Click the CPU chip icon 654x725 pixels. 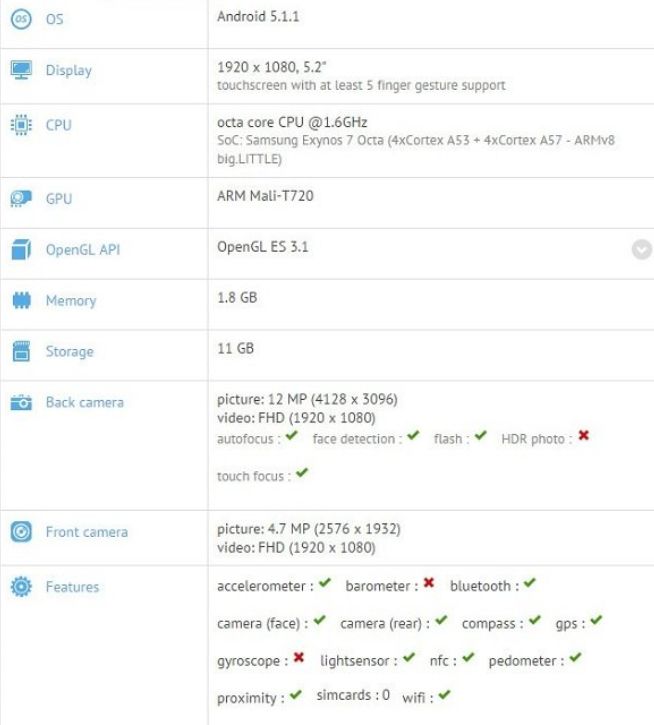(x=21, y=126)
